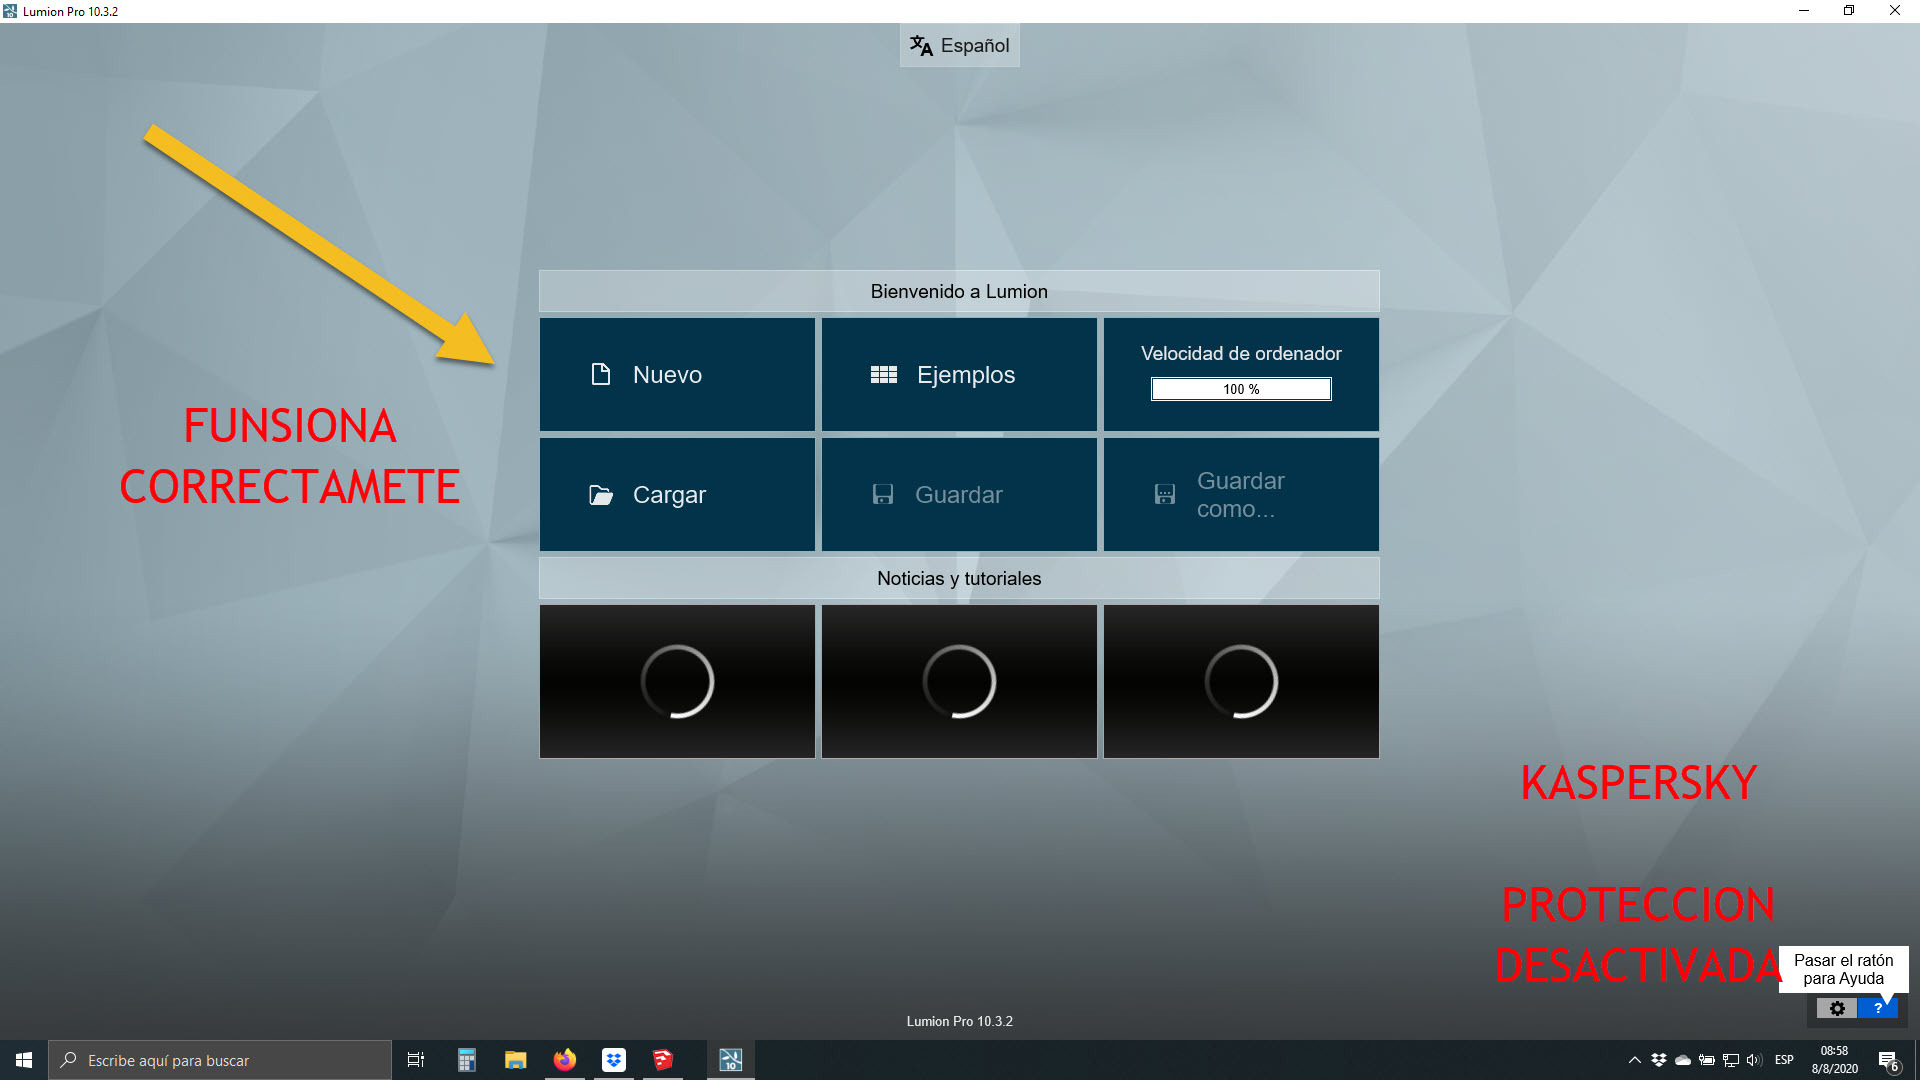Open the Español language selector
Viewport: 1920px width, 1080px height.
pyautogui.click(x=959, y=45)
